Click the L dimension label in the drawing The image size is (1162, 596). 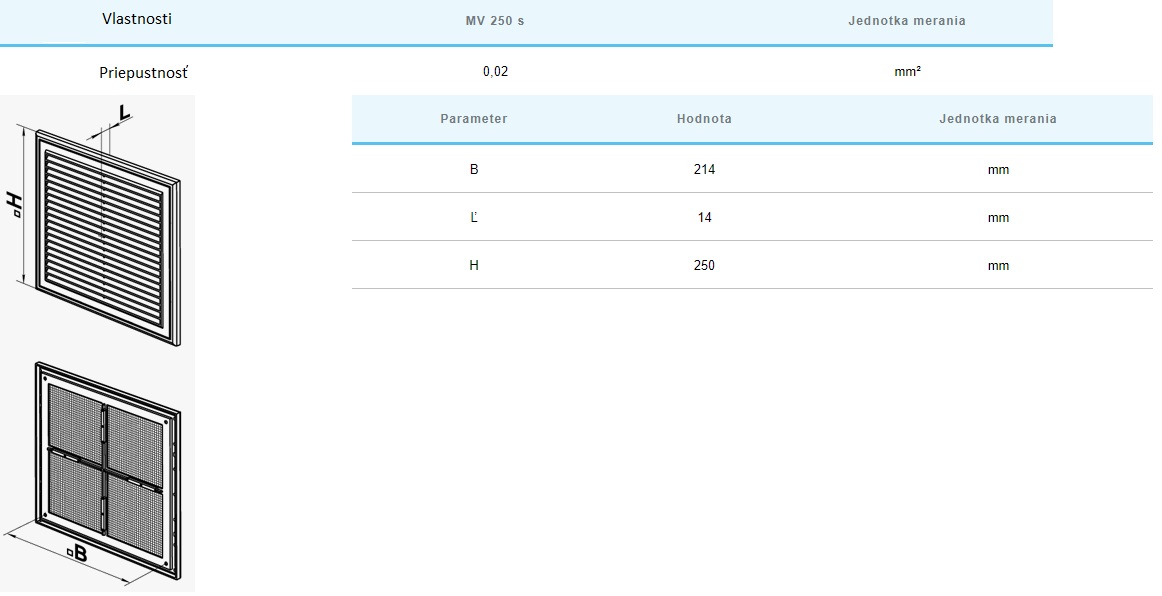coord(124,113)
